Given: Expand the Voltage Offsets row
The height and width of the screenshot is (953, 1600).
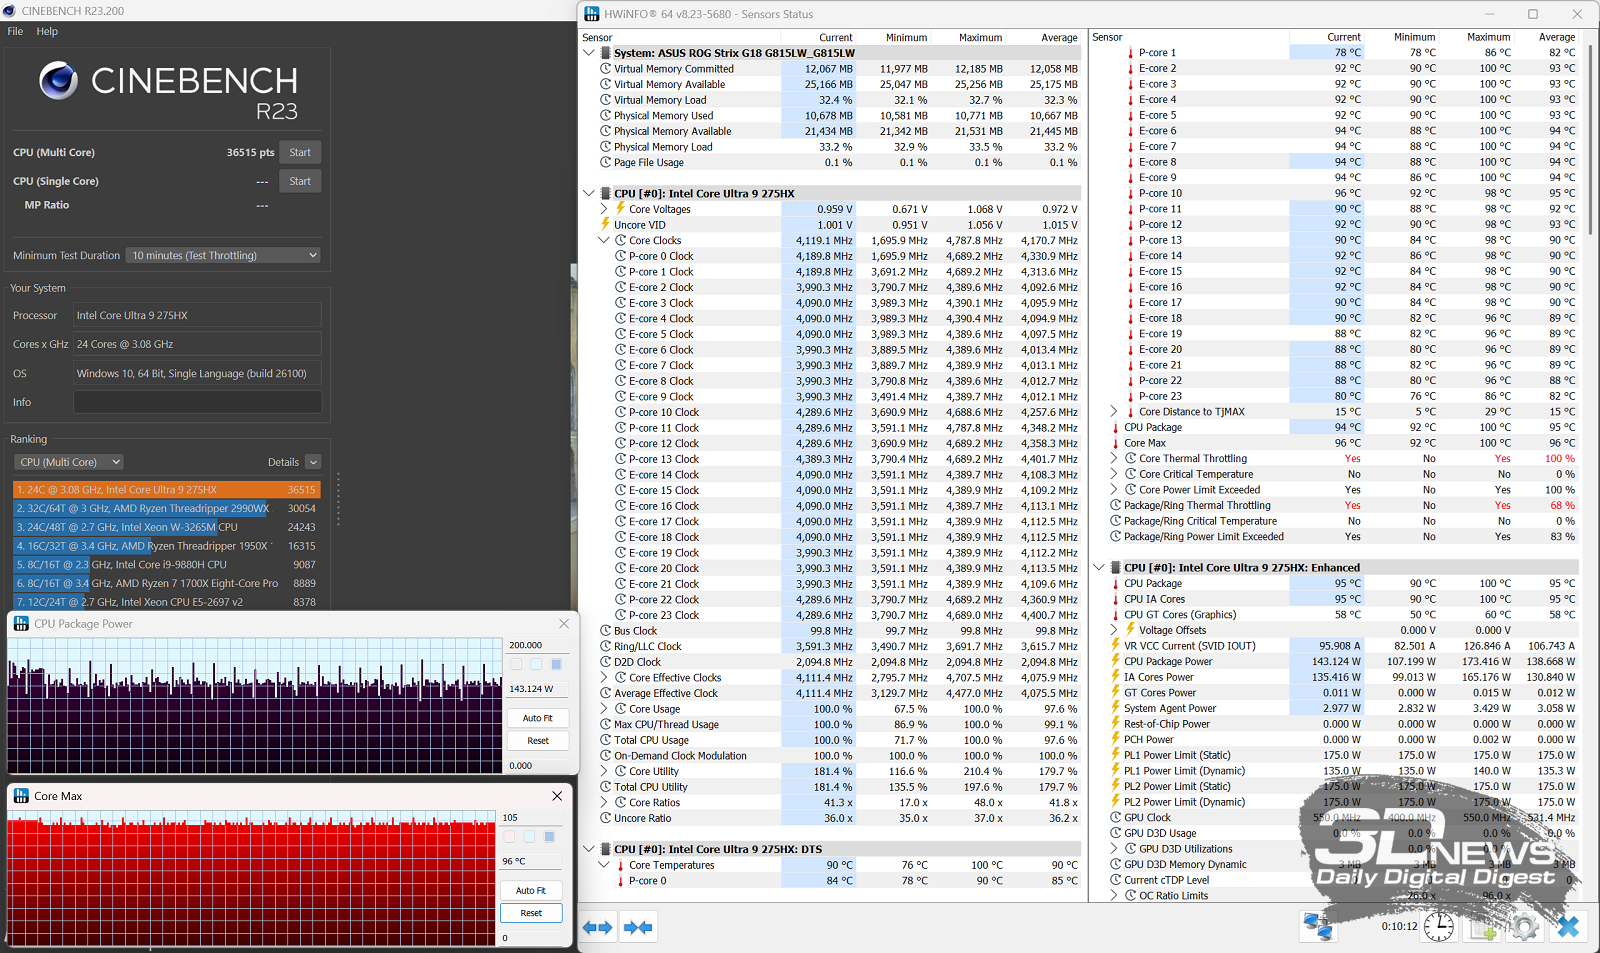Looking at the screenshot, I should (1114, 630).
